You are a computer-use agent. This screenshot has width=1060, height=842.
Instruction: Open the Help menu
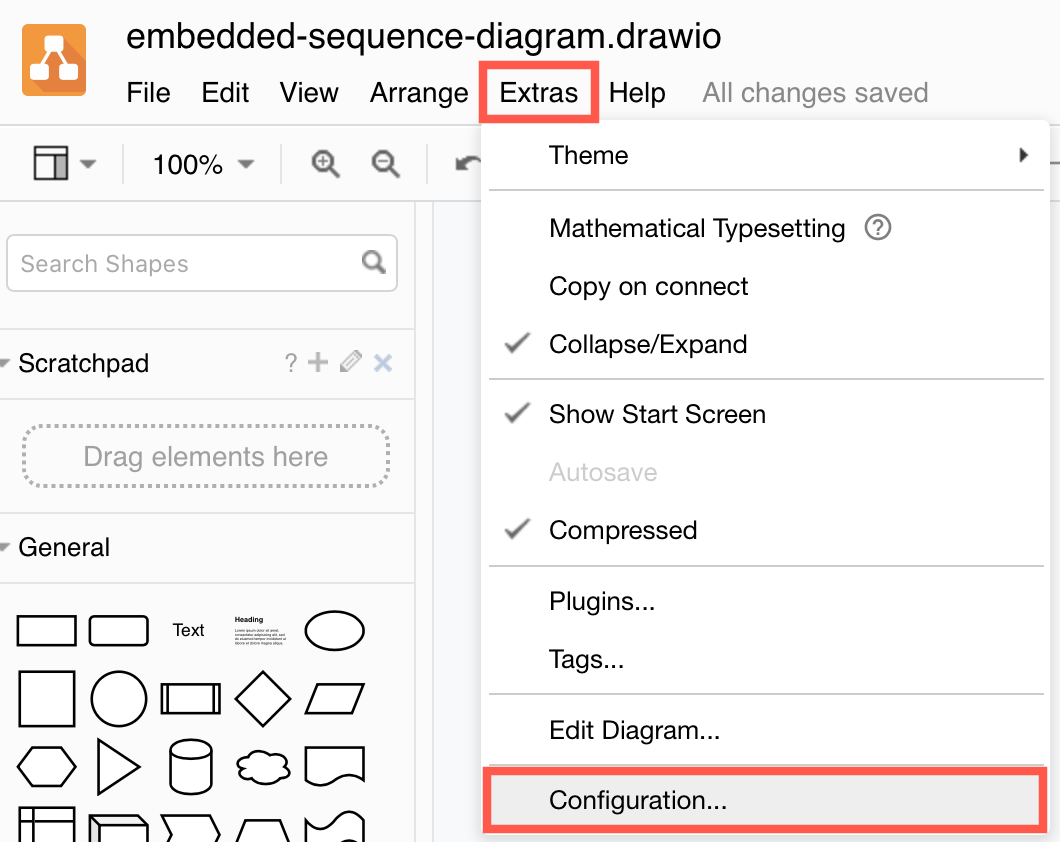pos(638,92)
